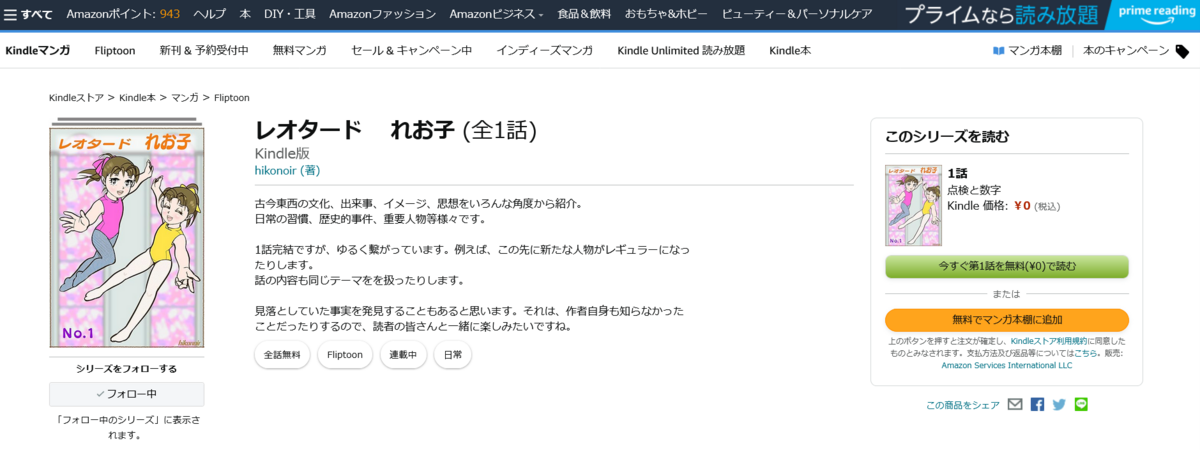Click 今すぐ第1話を無料(¥0)で読む button

coord(1007,267)
